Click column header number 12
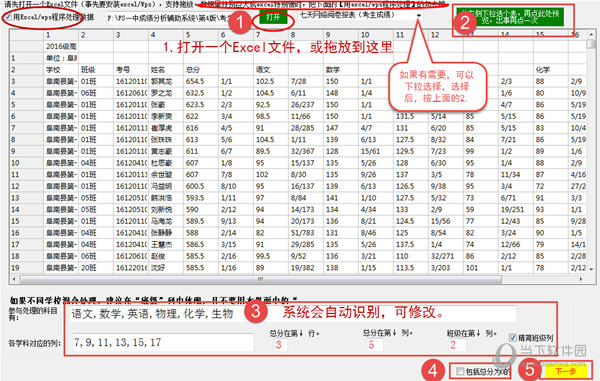The image size is (600, 381). coord(446,35)
